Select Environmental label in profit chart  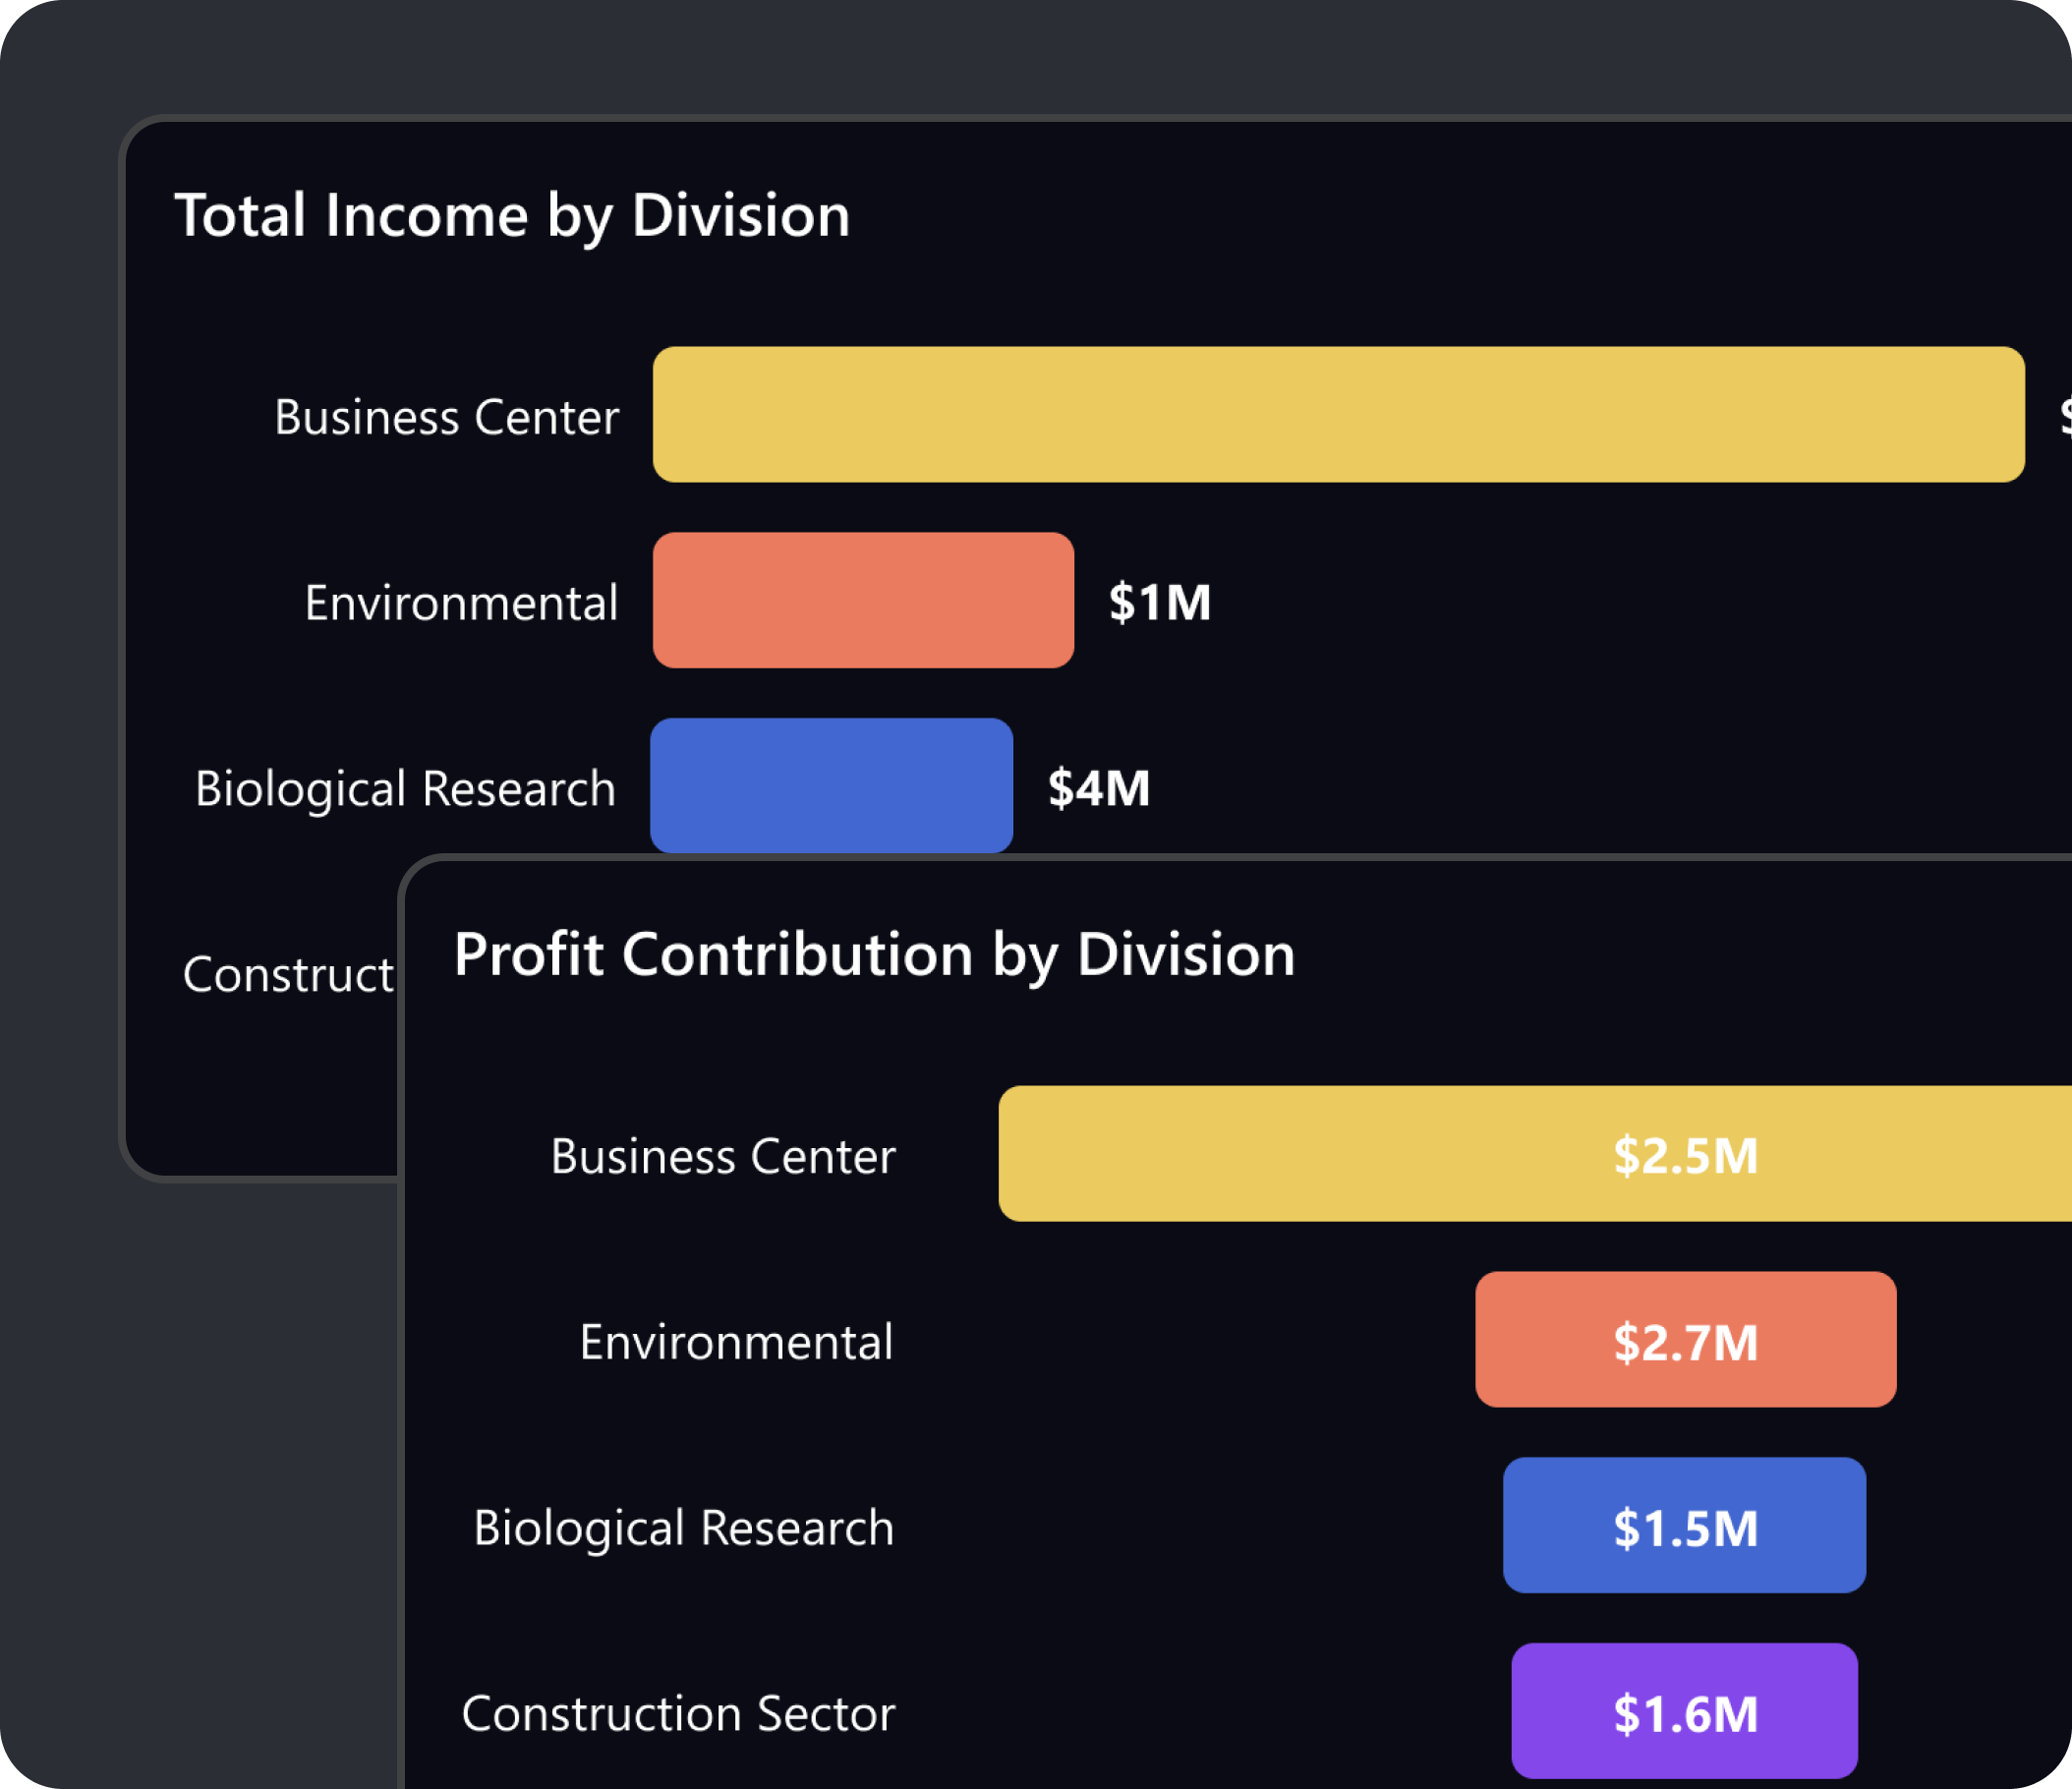736,1342
